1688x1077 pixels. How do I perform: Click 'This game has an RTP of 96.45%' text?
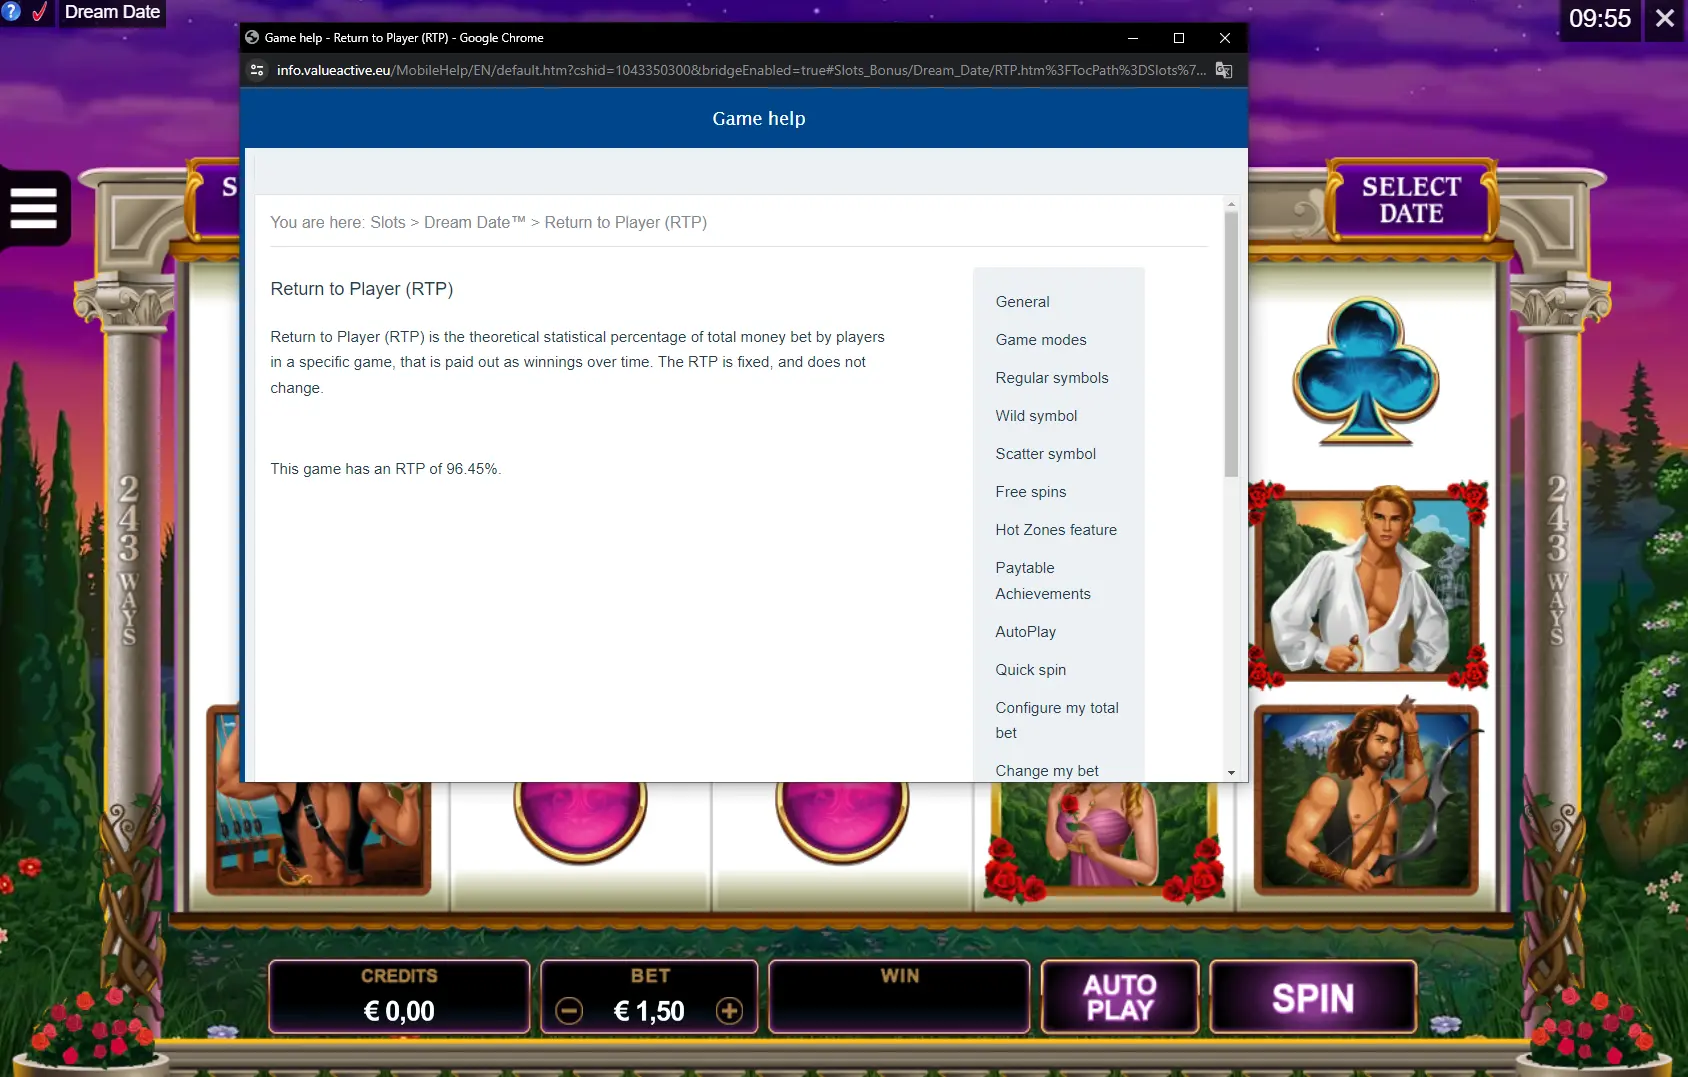[385, 469]
